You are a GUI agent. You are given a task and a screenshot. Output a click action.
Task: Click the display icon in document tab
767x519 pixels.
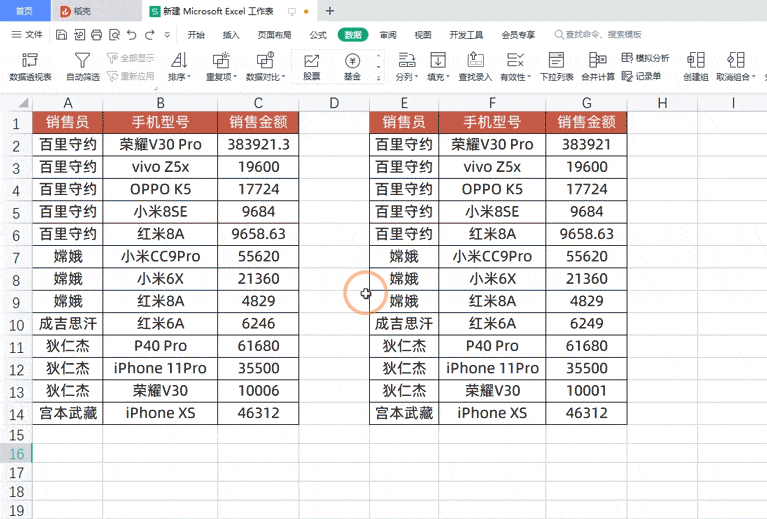coord(292,11)
